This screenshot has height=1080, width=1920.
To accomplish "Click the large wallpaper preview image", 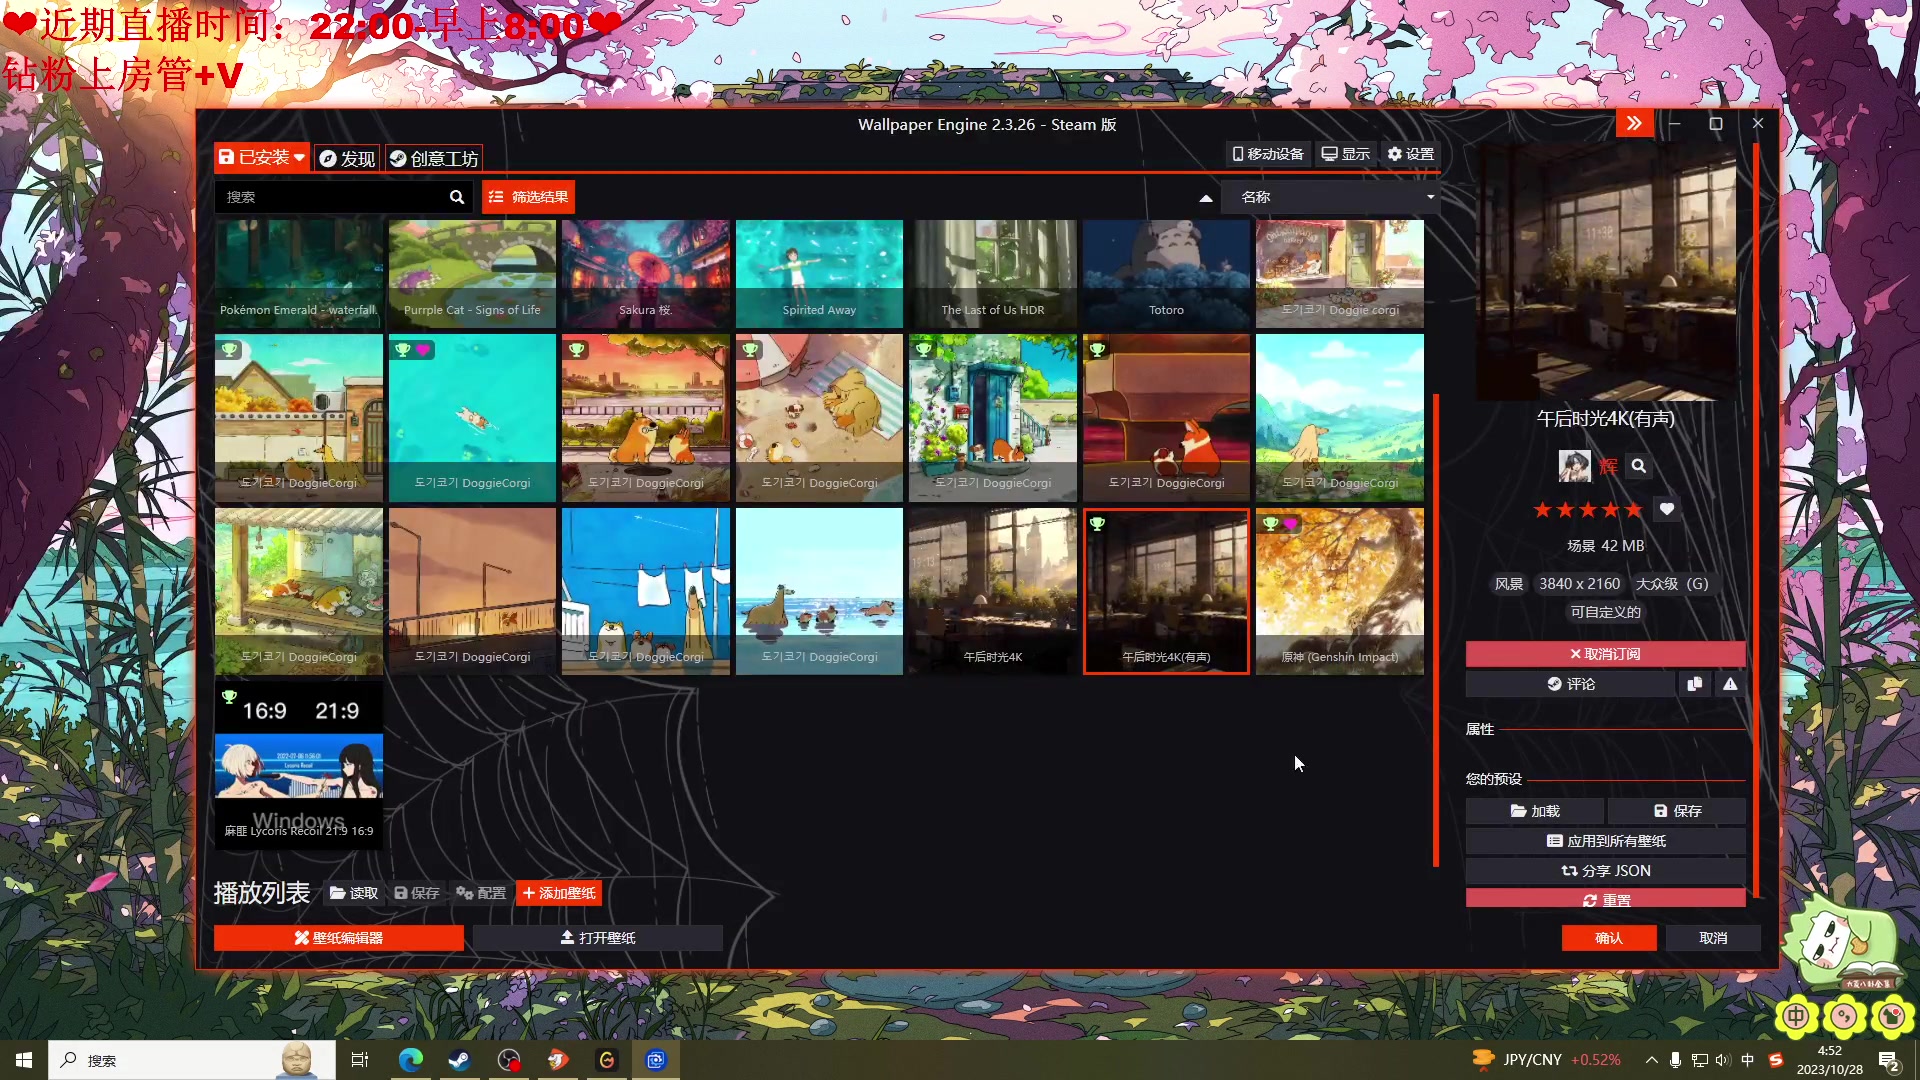I will 1605,272.
